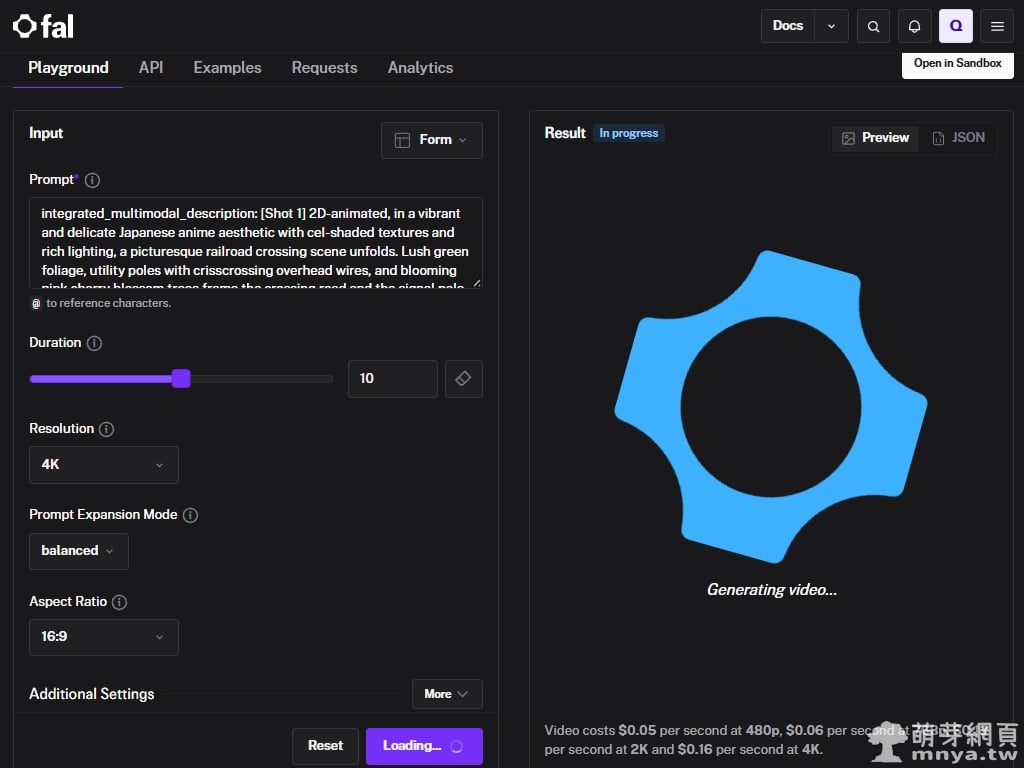
Task: Open notifications bell icon
Action: (914, 26)
